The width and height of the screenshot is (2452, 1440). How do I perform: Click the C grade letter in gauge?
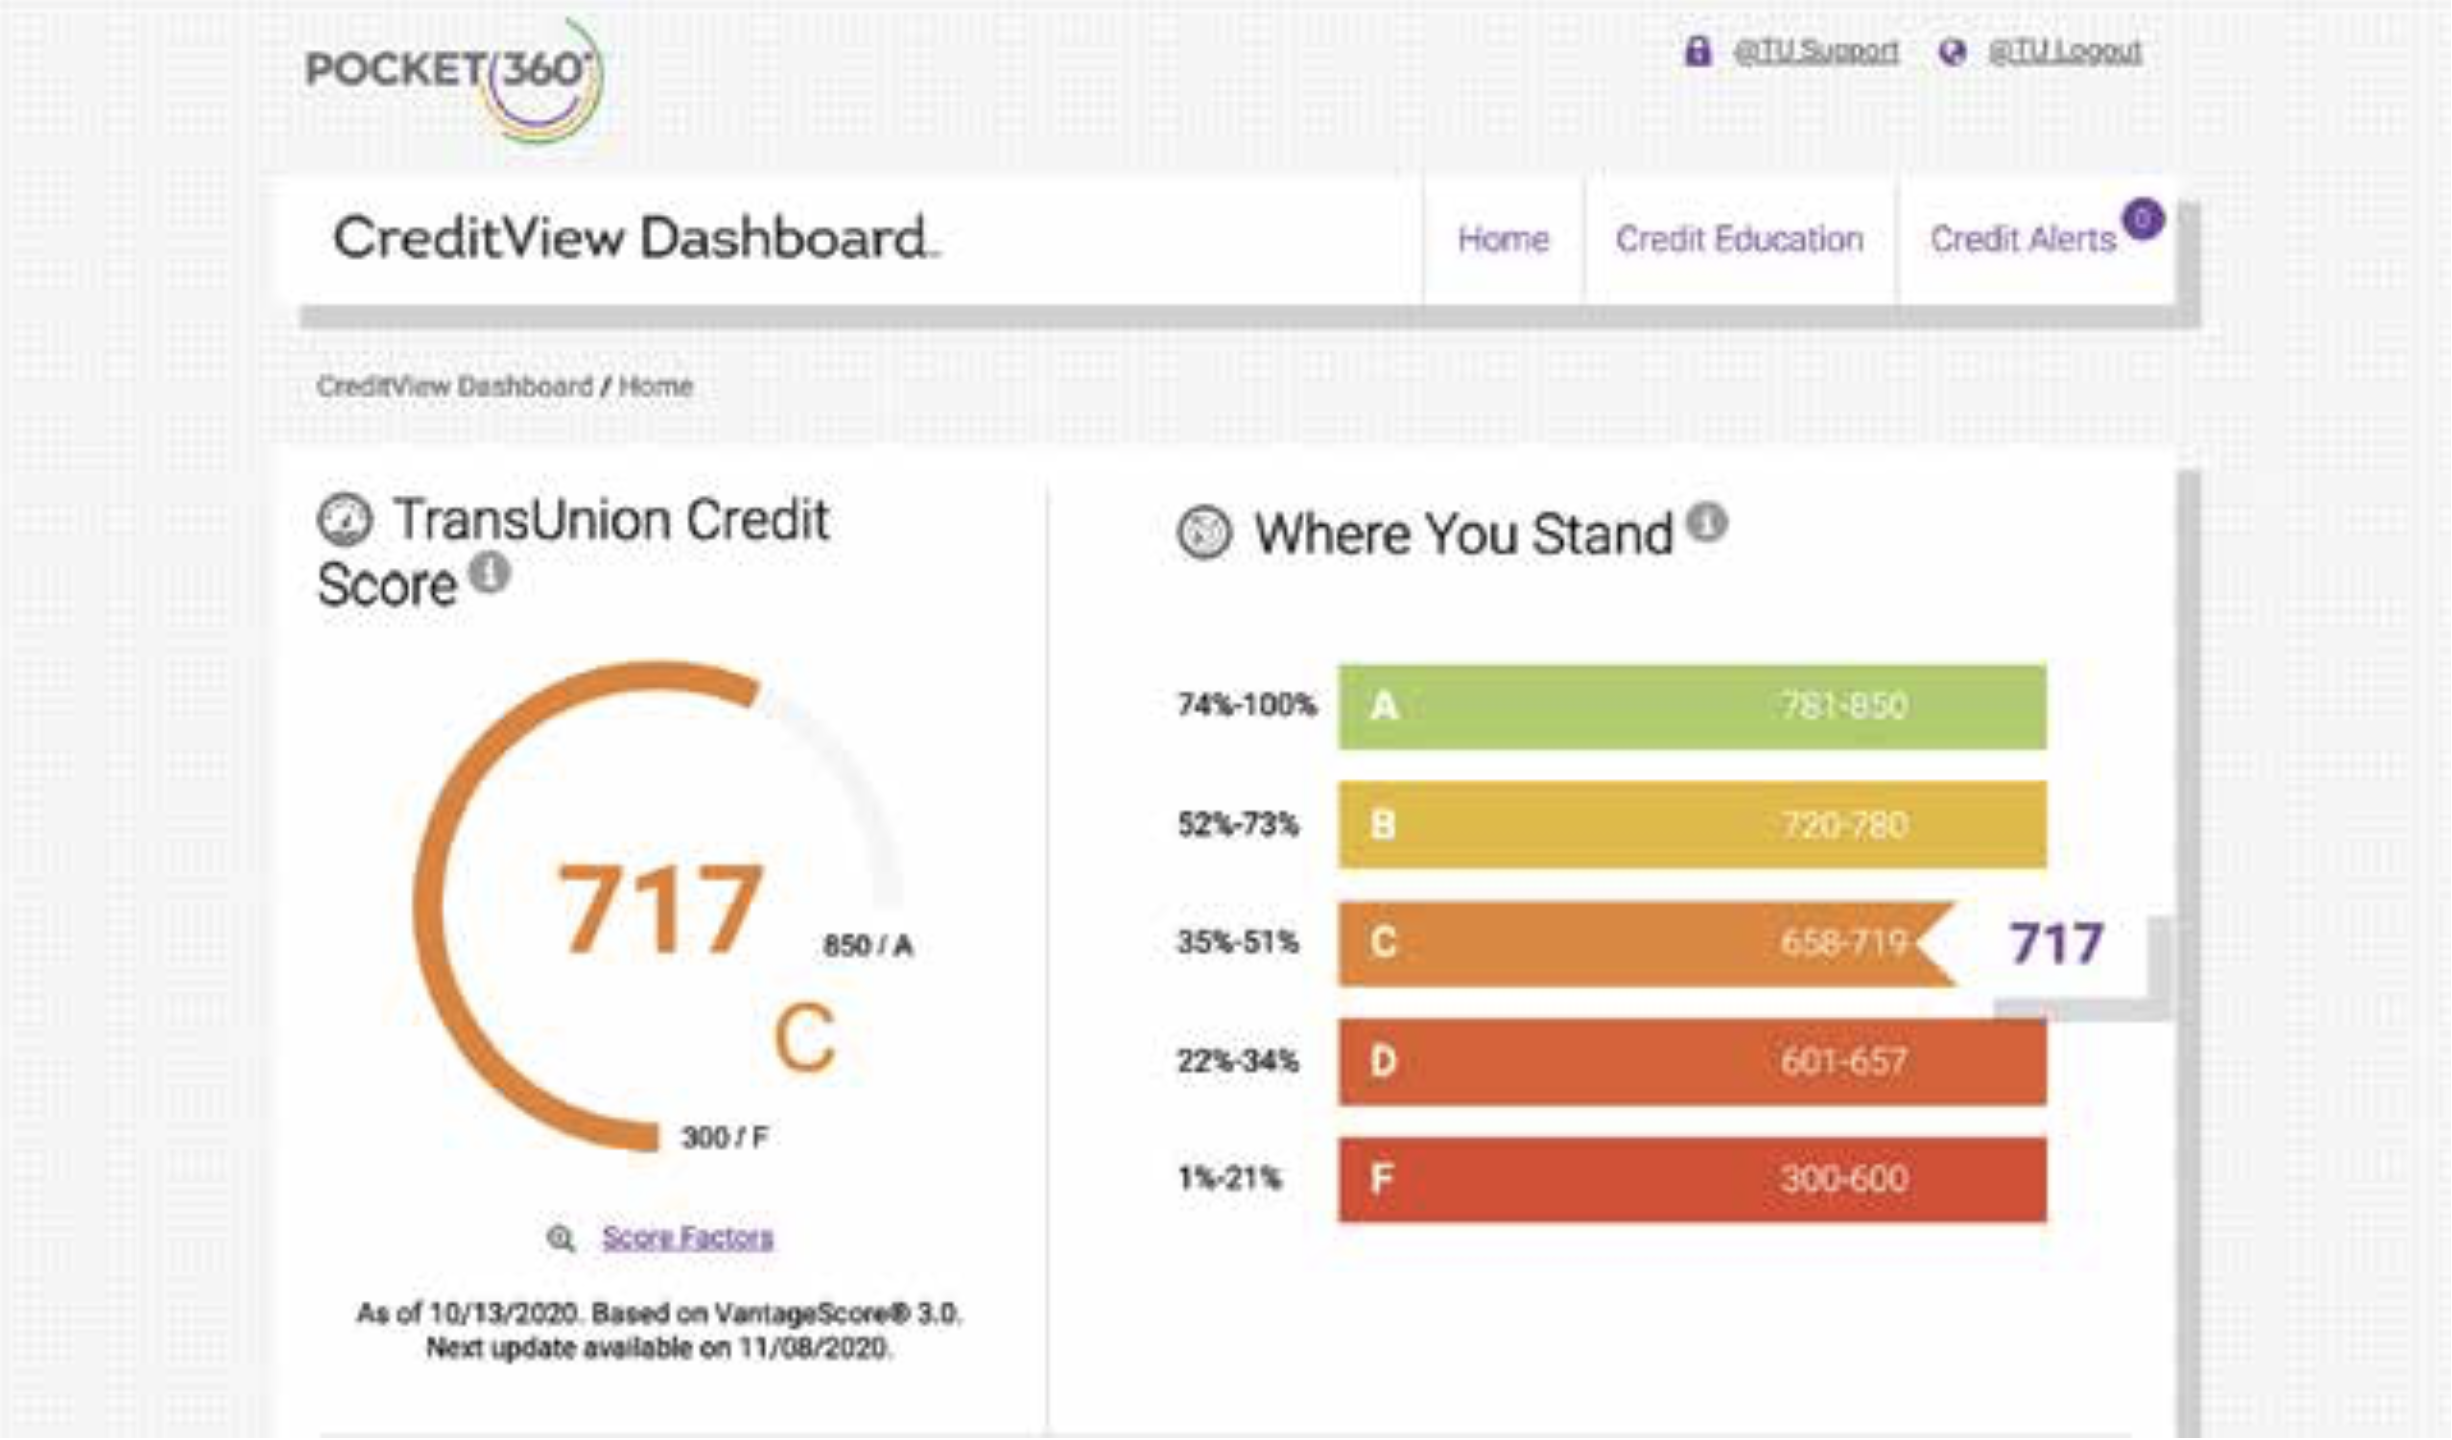click(805, 1038)
